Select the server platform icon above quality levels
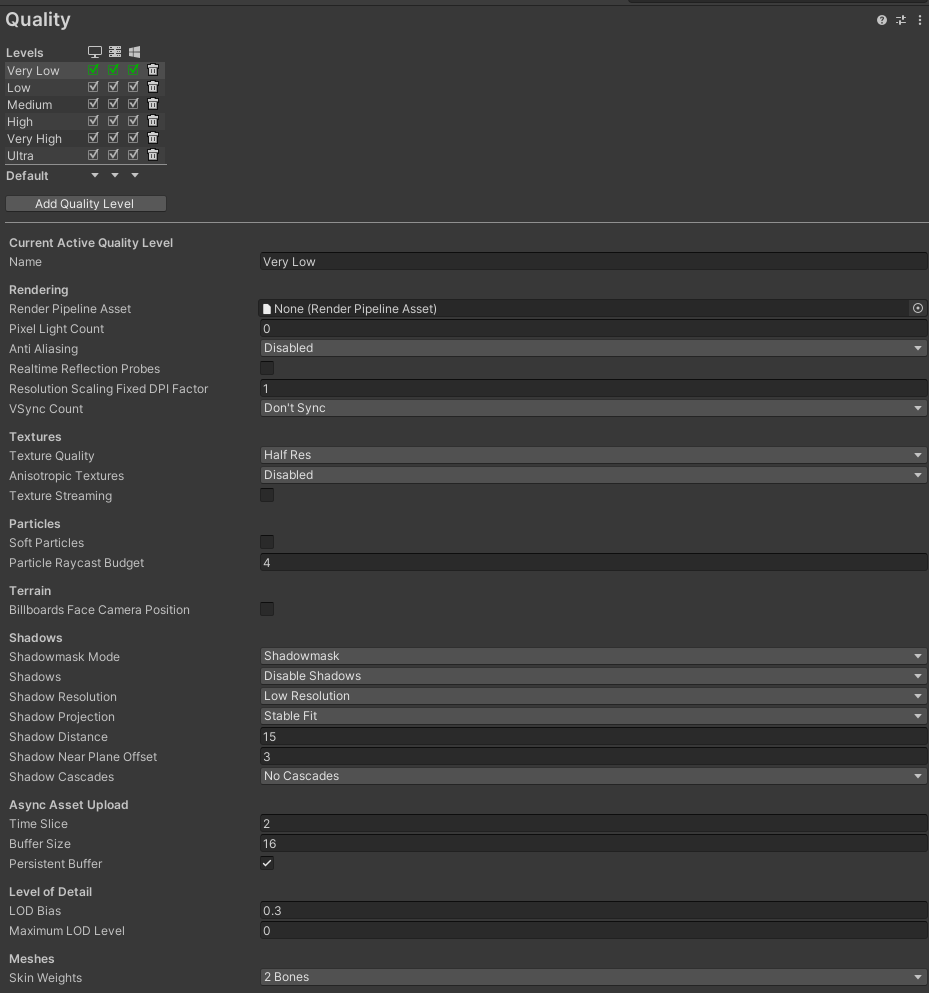This screenshot has width=929, height=993. (114, 51)
